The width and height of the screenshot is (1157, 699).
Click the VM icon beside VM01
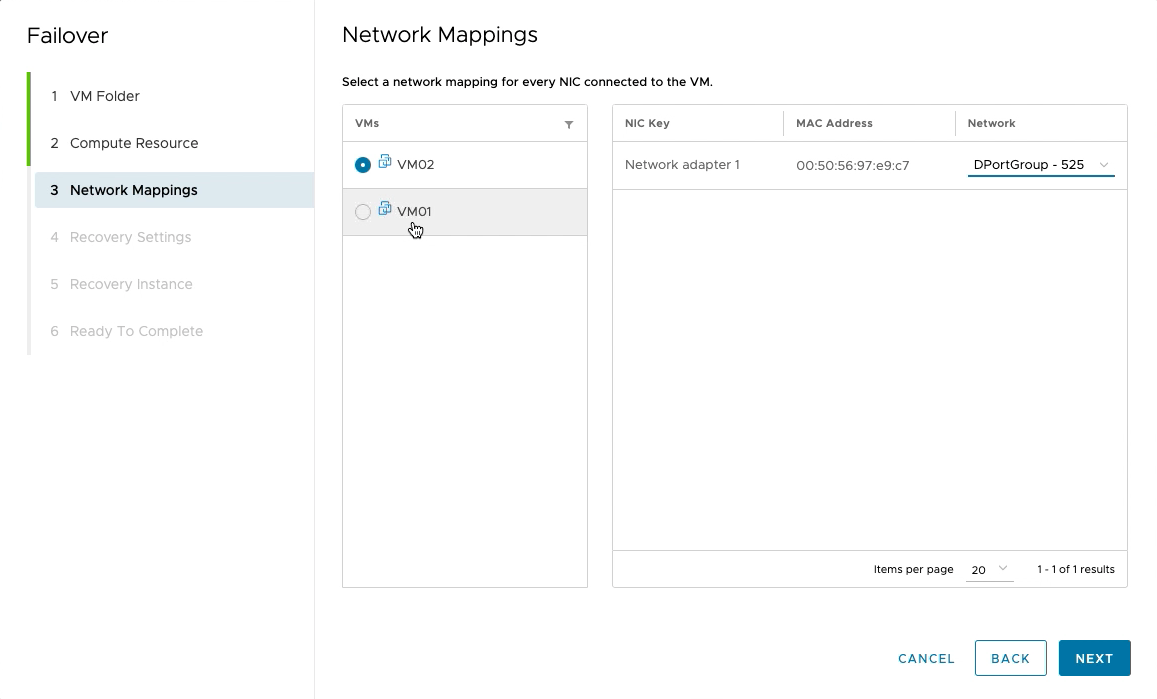(385, 209)
